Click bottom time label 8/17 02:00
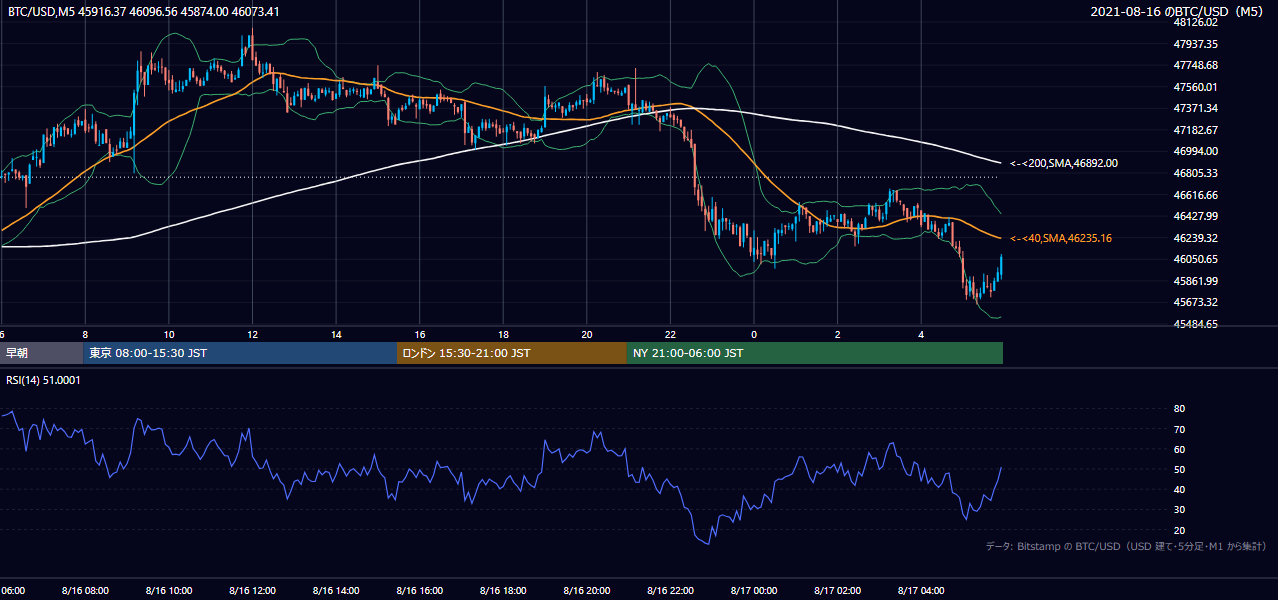 pyautogui.click(x=837, y=591)
